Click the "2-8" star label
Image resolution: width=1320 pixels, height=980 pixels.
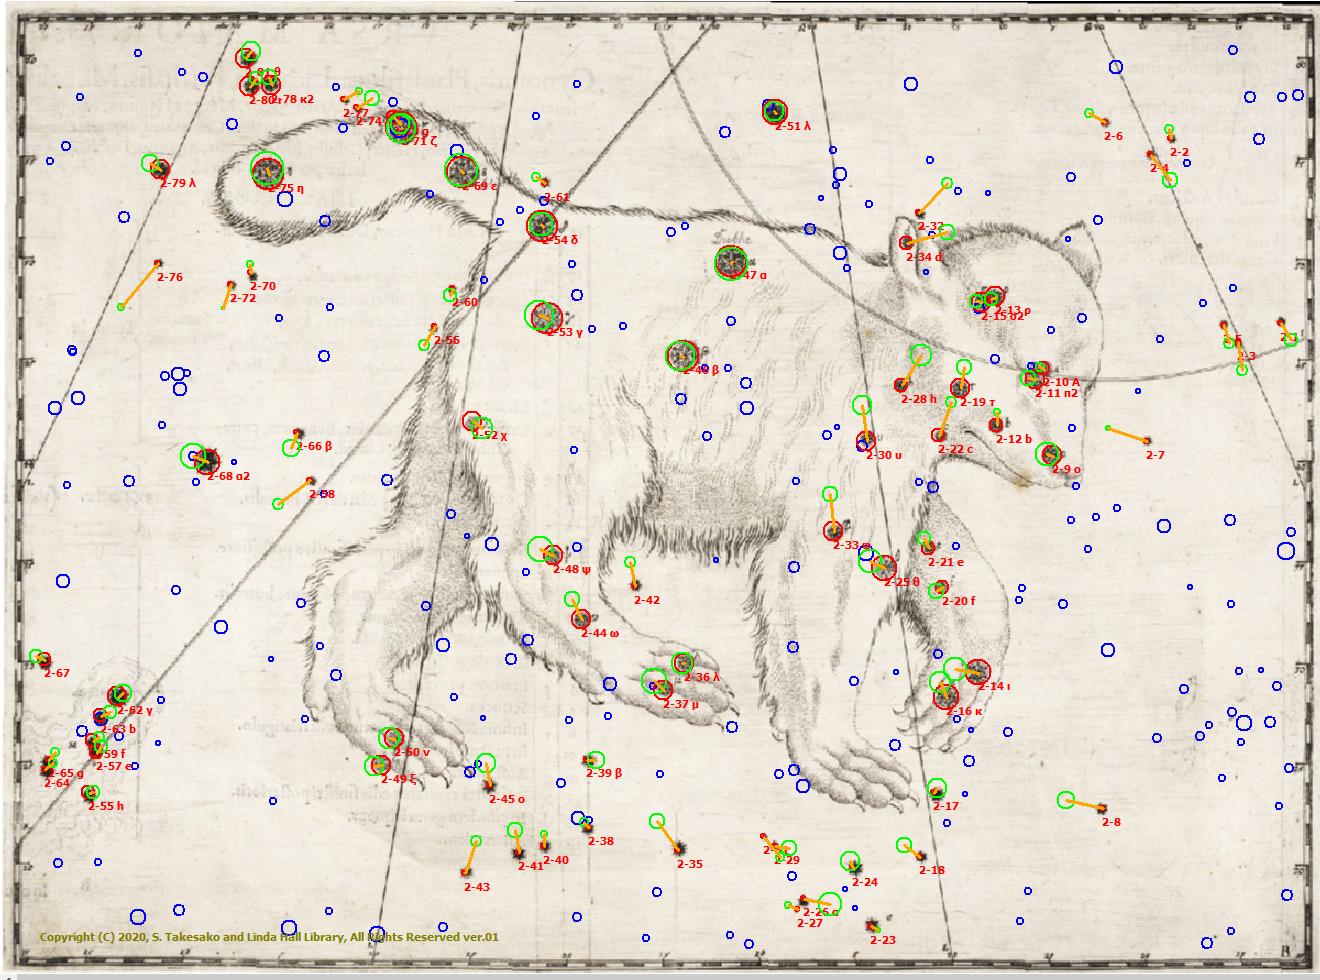[1111, 822]
